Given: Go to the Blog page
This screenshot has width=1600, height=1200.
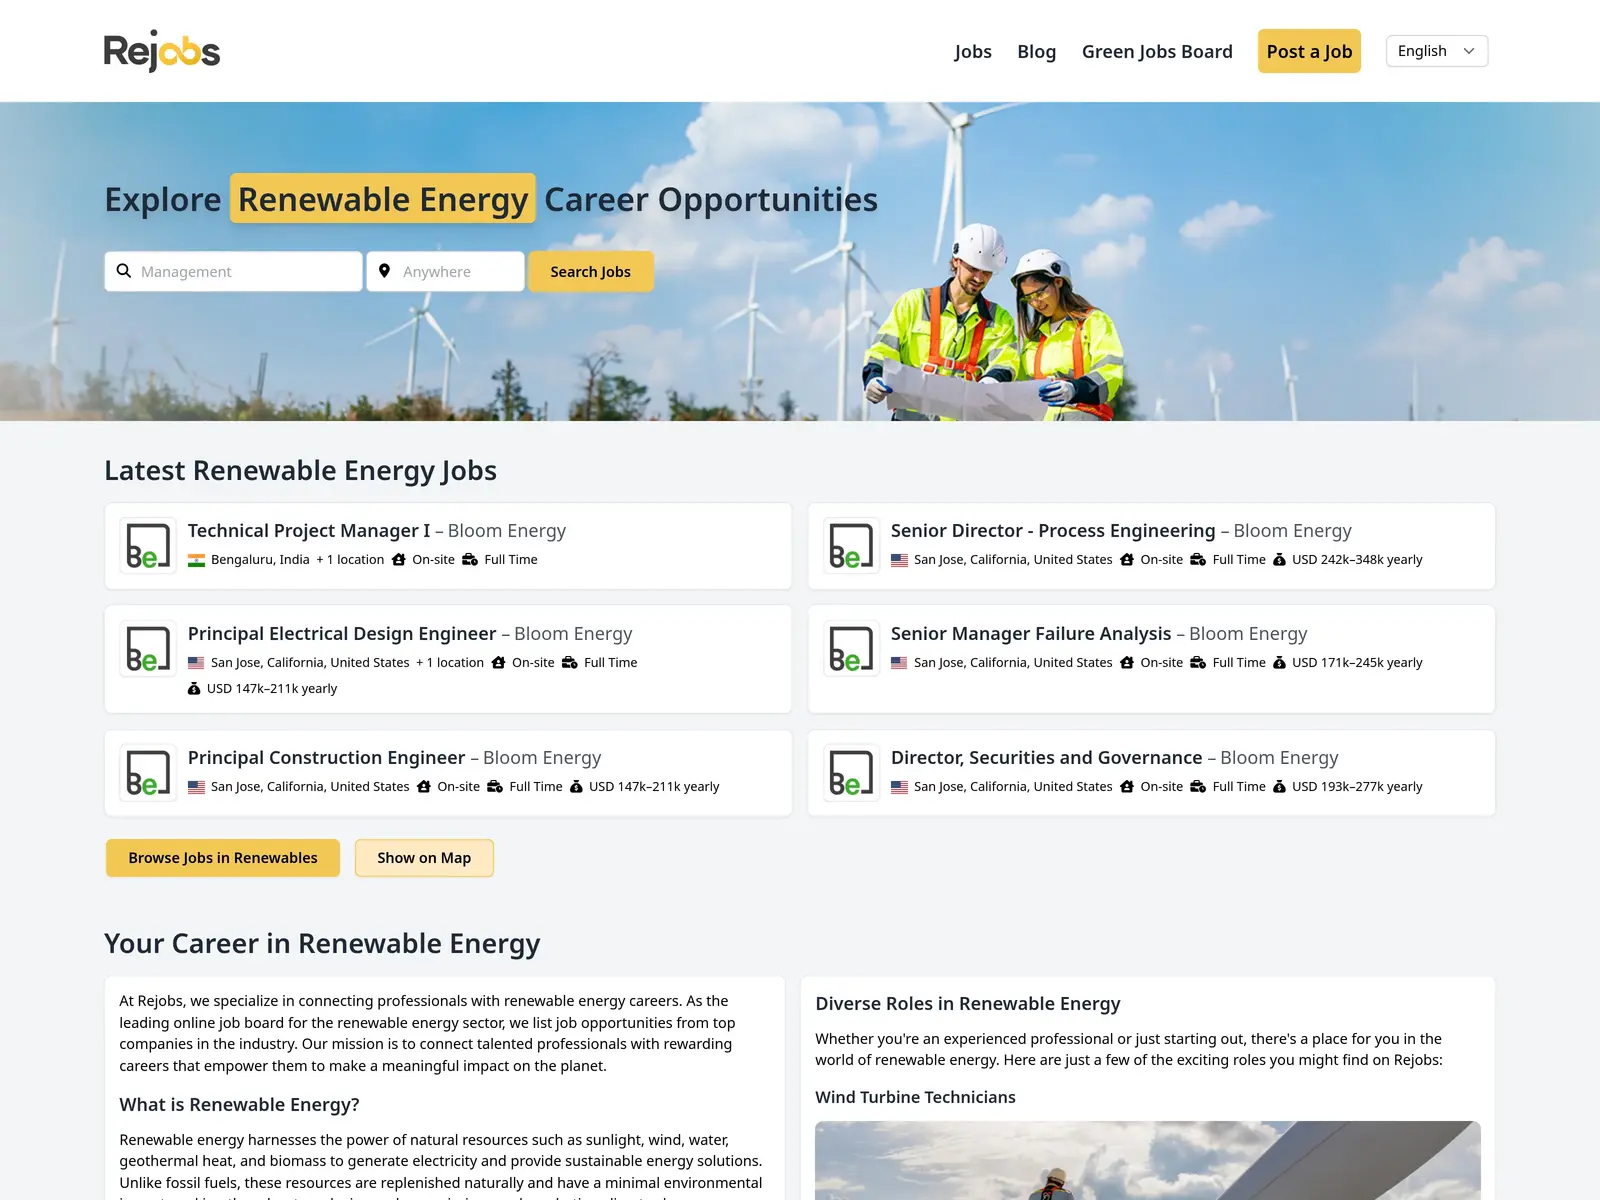Looking at the screenshot, I should point(1037,51).
